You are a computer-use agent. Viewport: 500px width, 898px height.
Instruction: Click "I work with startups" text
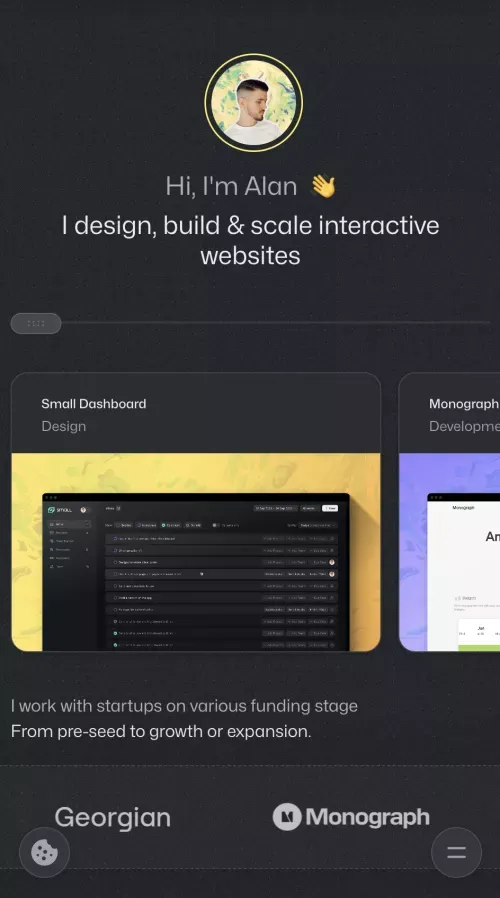(x=184, y=706)
